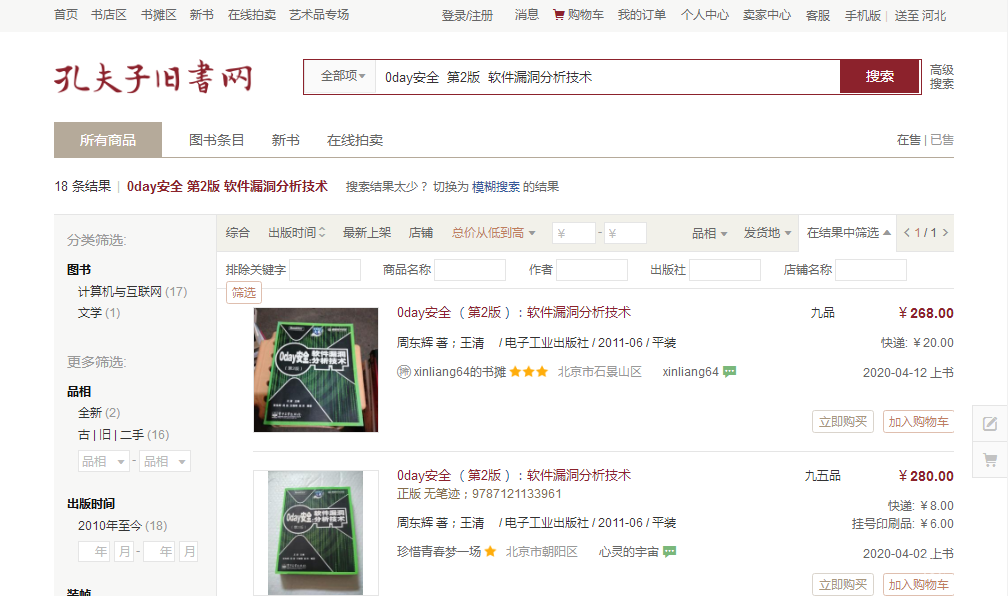Open the 发货地 dropdown
1008x596 pixels.
click(767, 233)
